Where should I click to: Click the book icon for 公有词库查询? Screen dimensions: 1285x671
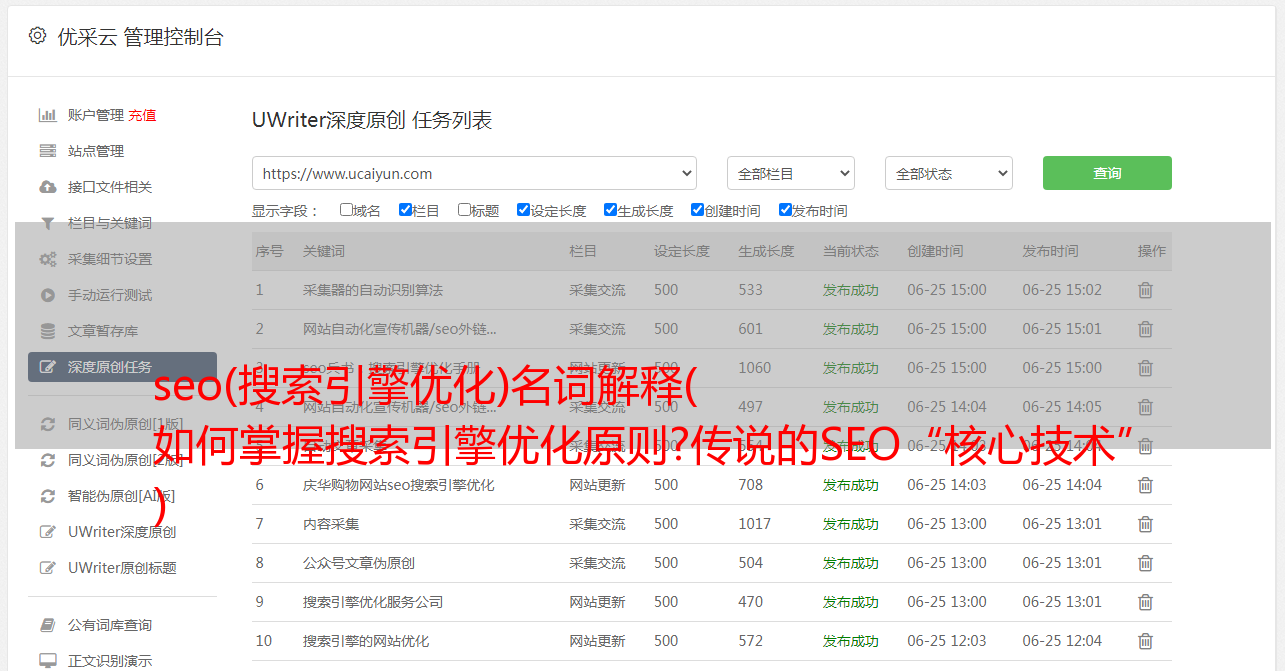[x=47, y=625]
